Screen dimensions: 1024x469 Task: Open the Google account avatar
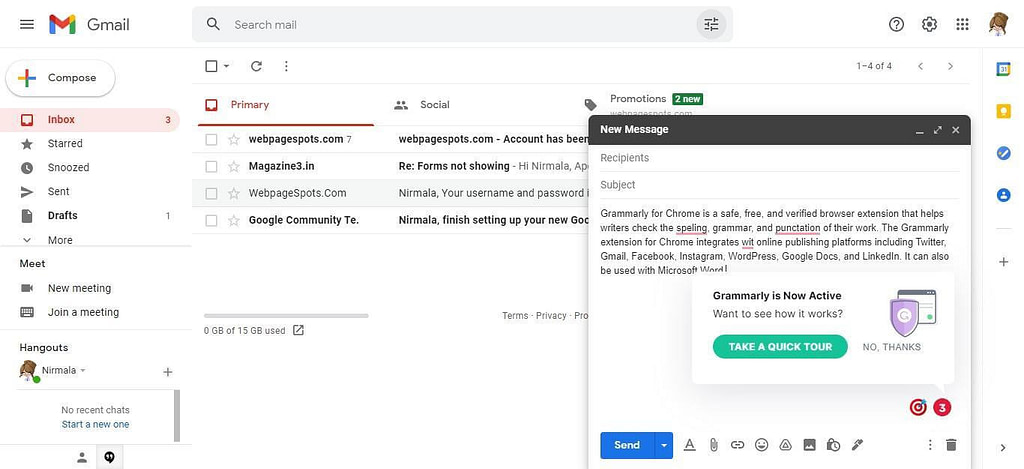[x=998, y=24]
